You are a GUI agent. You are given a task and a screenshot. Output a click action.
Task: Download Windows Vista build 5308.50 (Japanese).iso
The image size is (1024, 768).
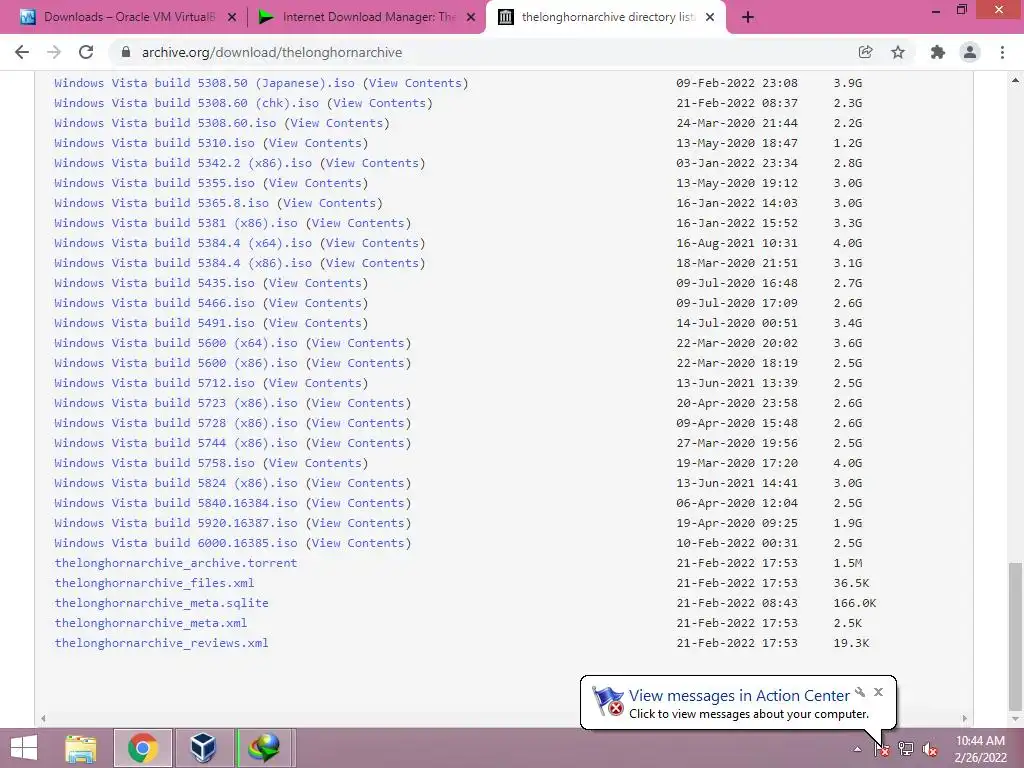point(204,83)
